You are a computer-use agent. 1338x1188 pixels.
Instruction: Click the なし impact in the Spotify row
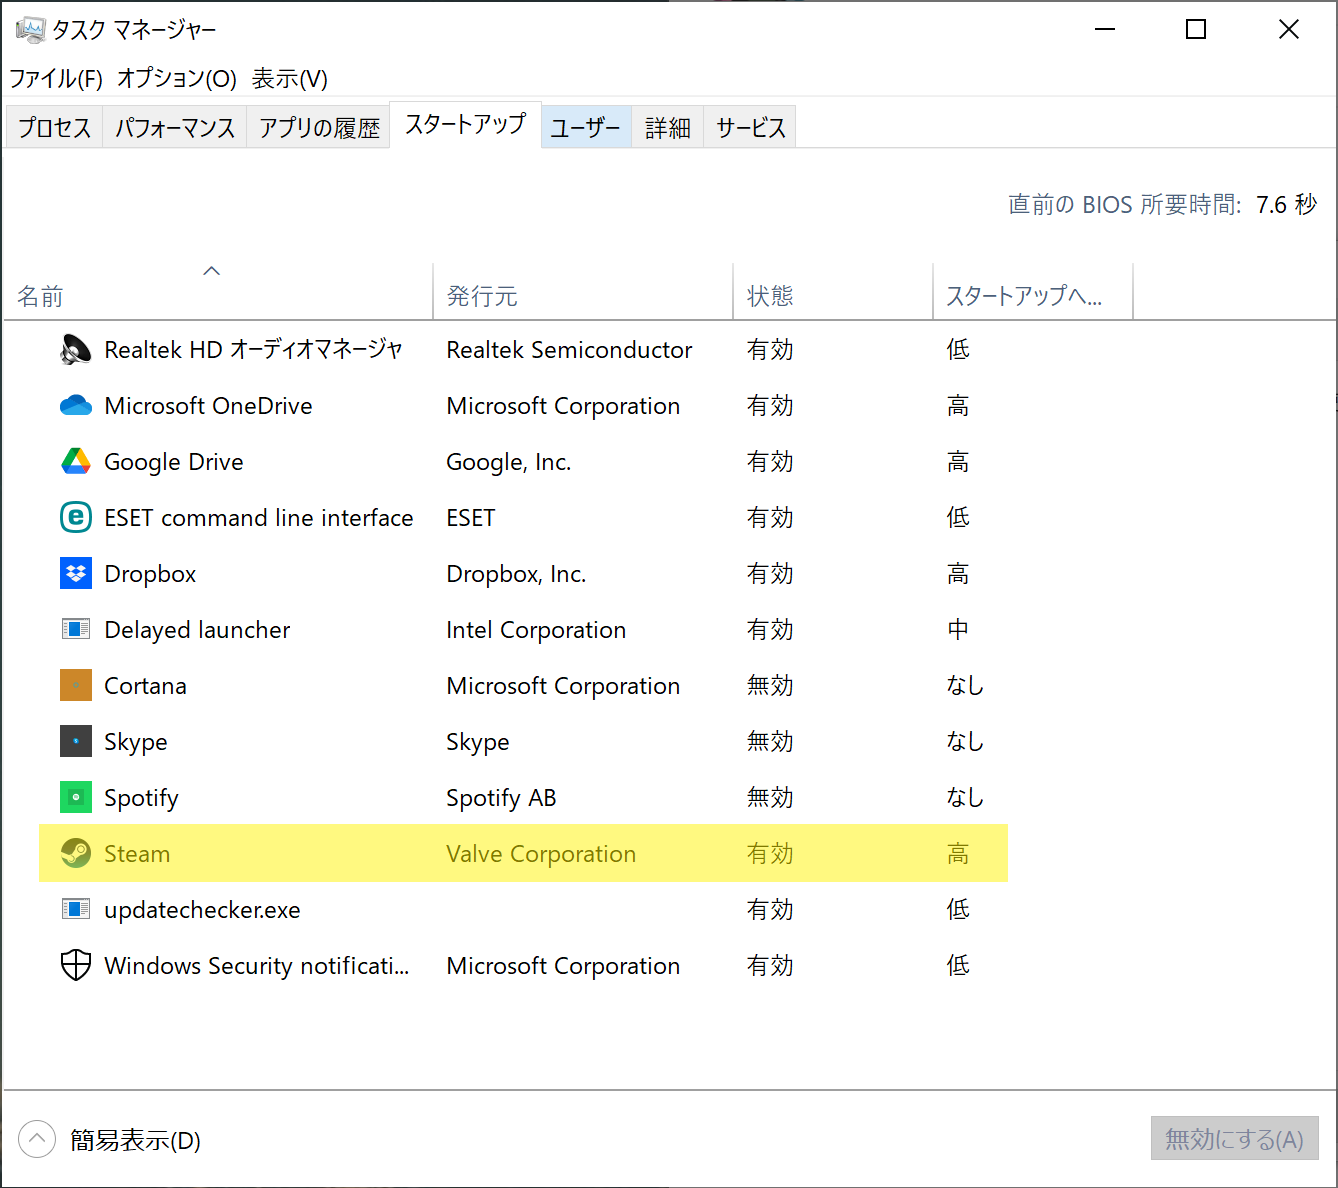click(x=965, y=798)
